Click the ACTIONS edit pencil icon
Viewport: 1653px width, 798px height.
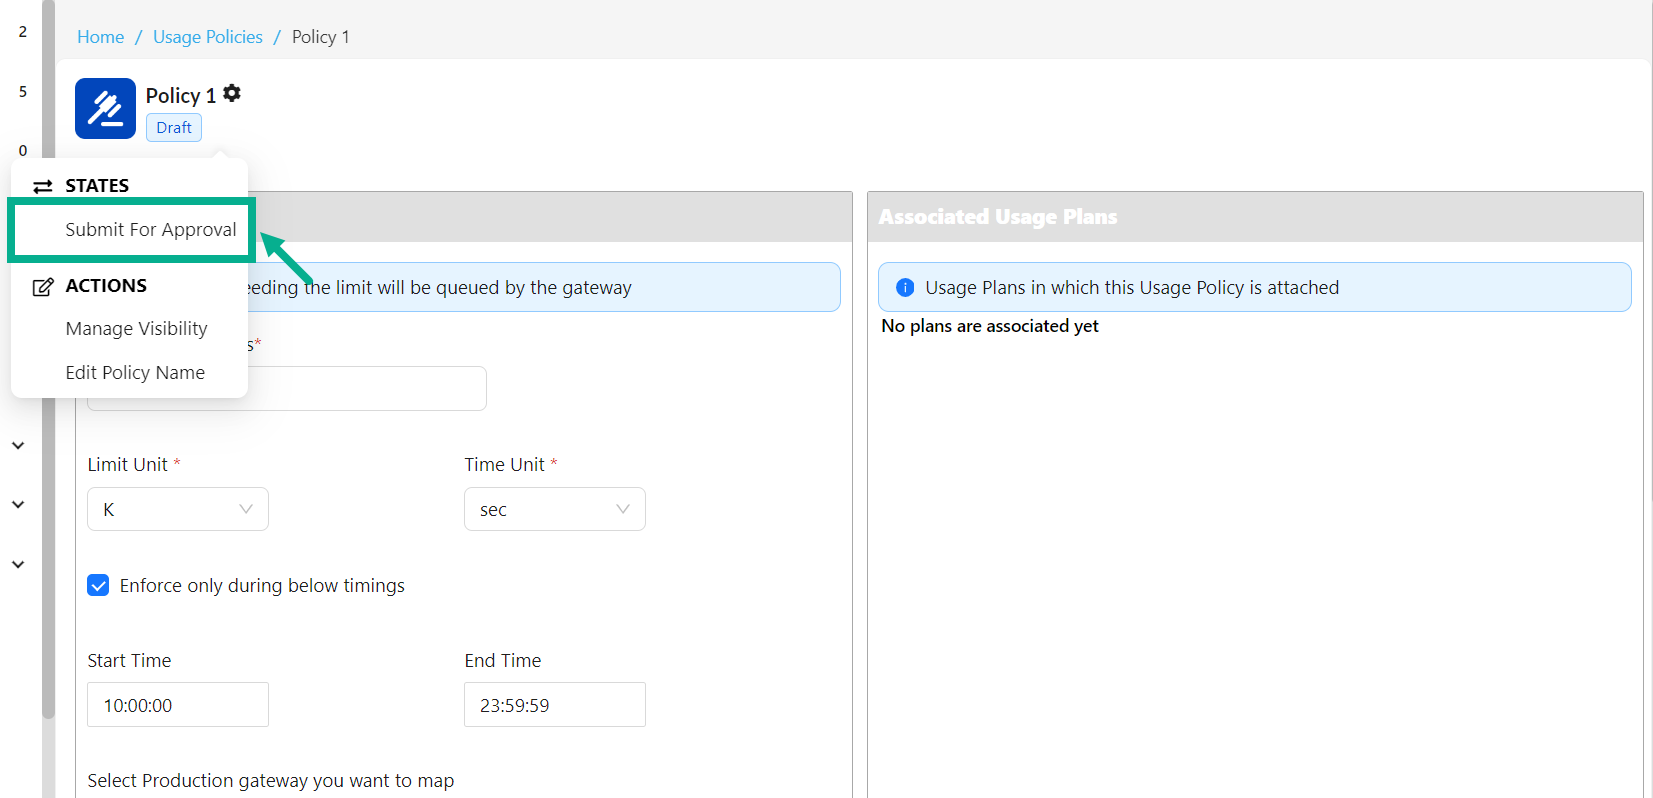coord(42,287)
